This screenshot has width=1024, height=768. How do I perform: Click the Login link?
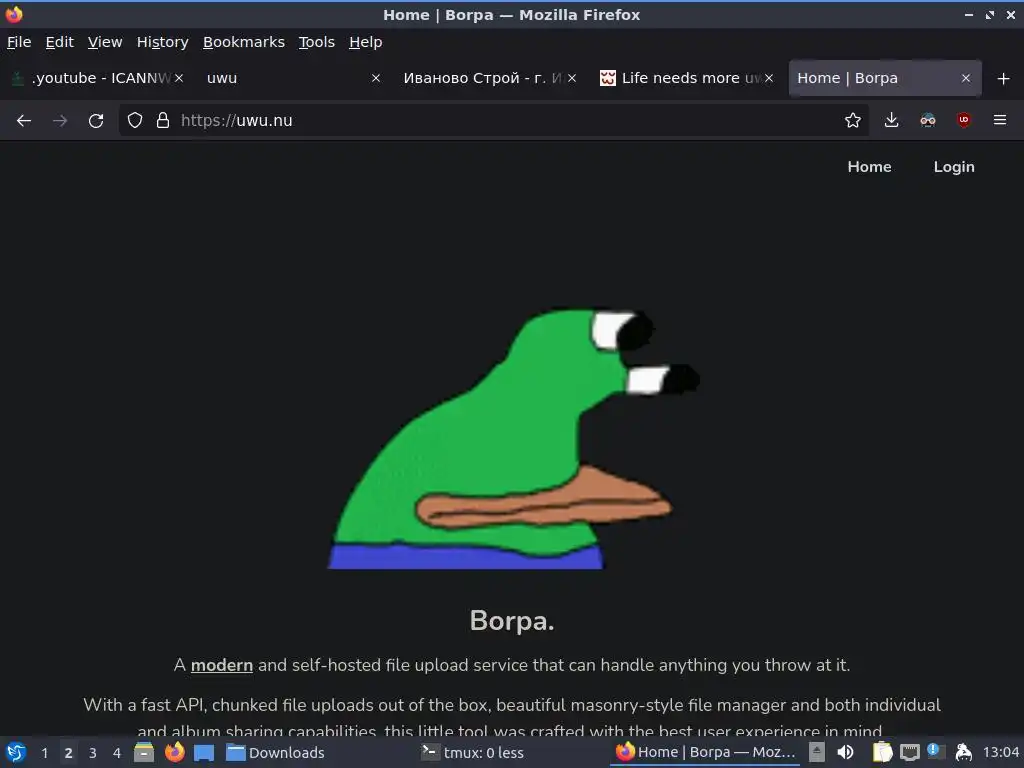point(954,167)
